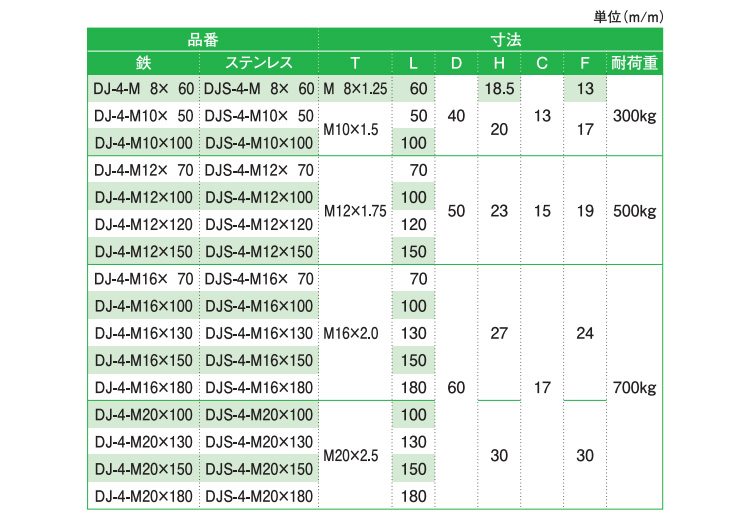Image resolution: width=750 pixels, height=518 pixels.
Task: Click the M20×2.5 thread size cell
Action: point(352,455)
